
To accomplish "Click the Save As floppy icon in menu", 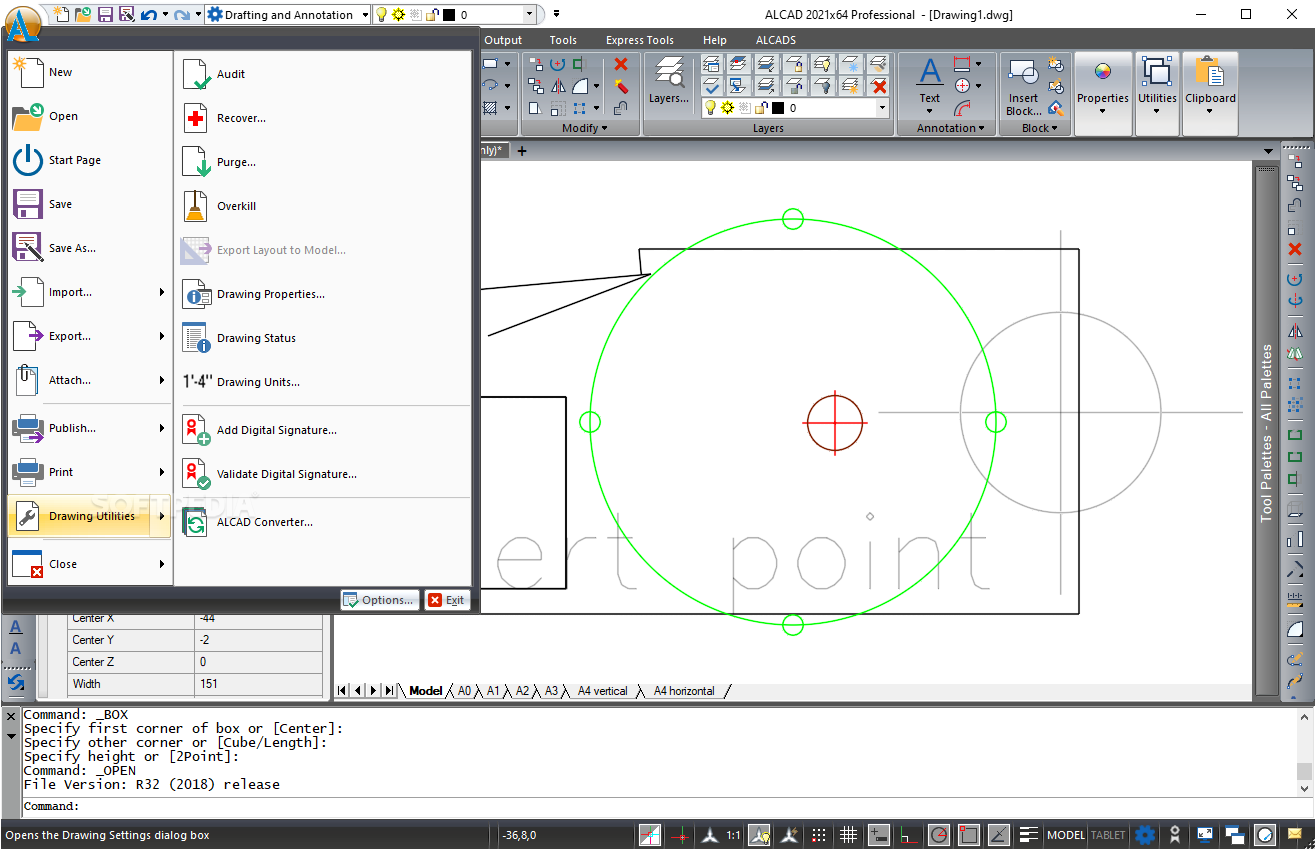I will (28, 248).
